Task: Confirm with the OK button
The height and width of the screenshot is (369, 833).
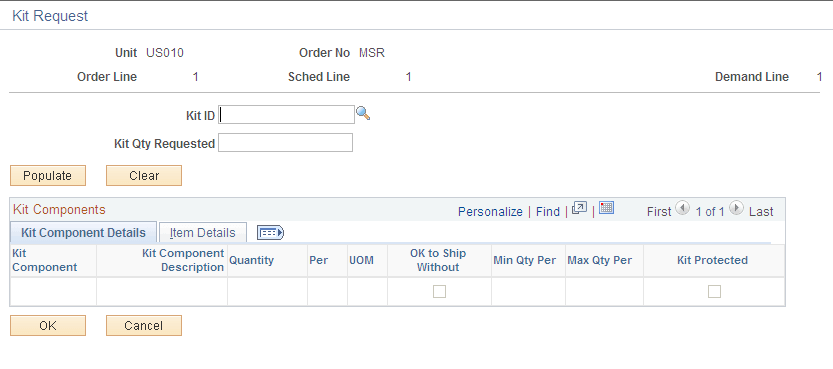Action: point(48,325)
